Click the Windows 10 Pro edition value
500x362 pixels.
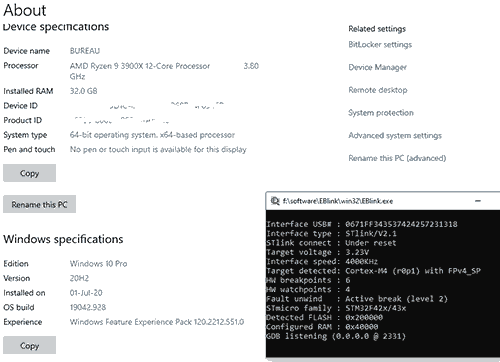(98, 264)
